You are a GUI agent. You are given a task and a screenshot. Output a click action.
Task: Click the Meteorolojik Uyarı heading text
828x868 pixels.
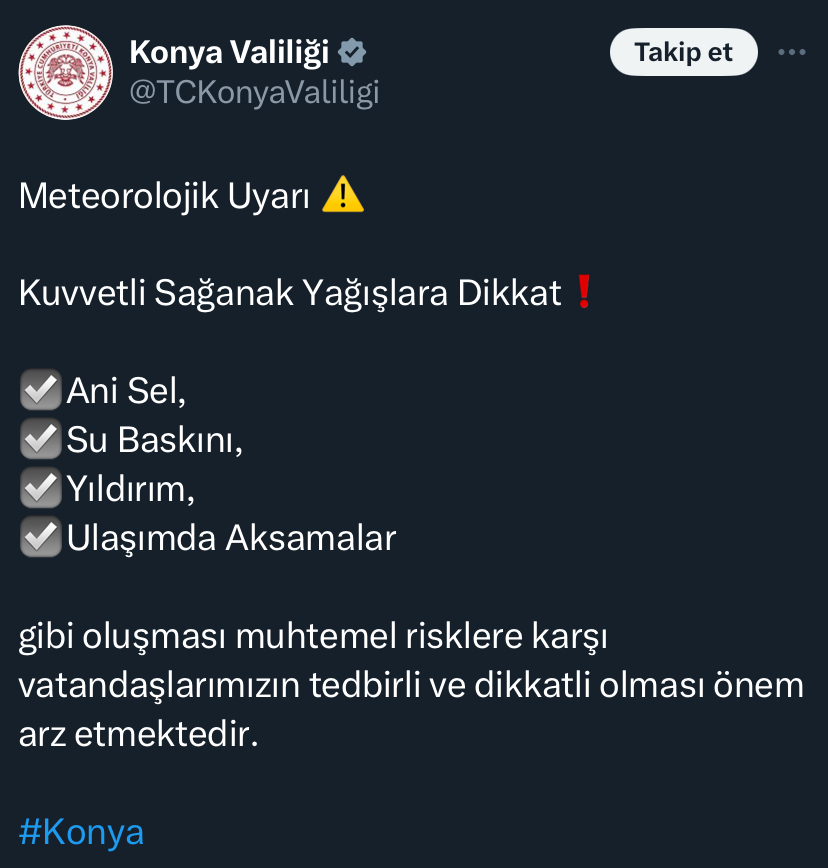click(x=164, y=196)
